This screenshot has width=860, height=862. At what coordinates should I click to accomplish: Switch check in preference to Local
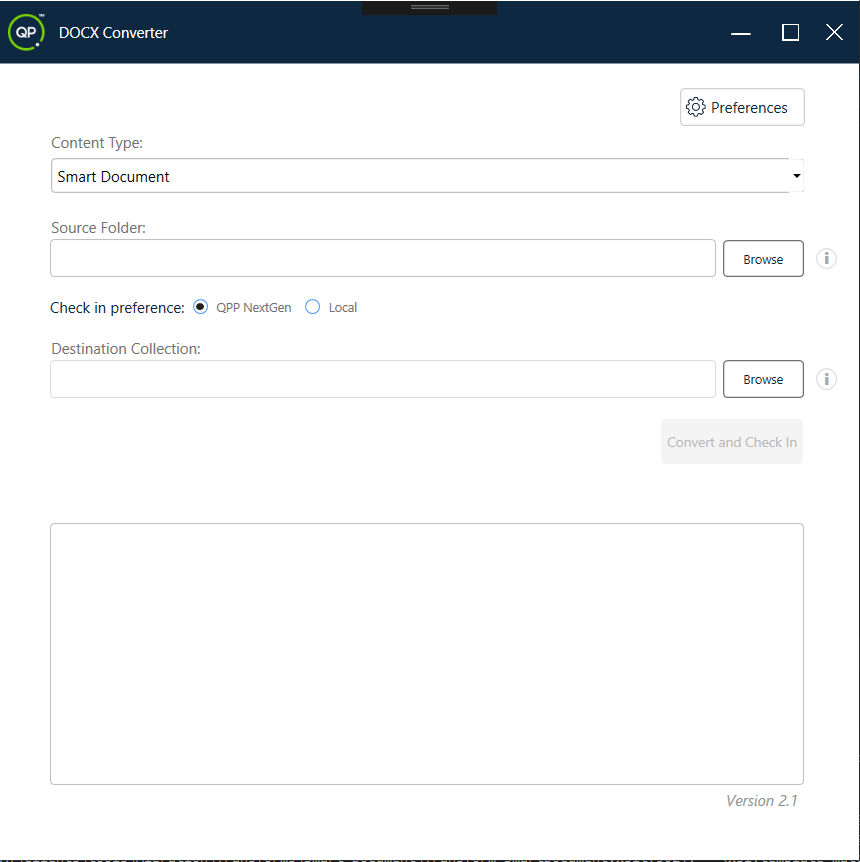(x=311, y=307)
